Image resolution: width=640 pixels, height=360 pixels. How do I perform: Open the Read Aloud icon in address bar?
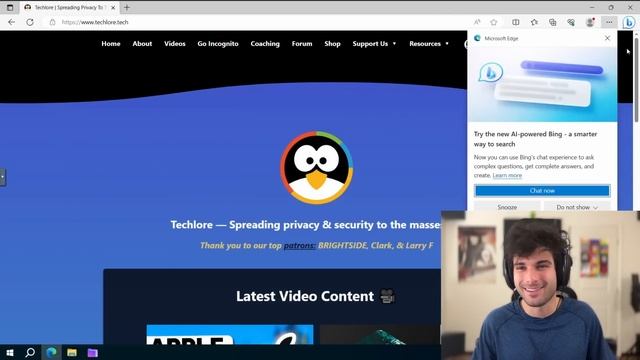477,22
